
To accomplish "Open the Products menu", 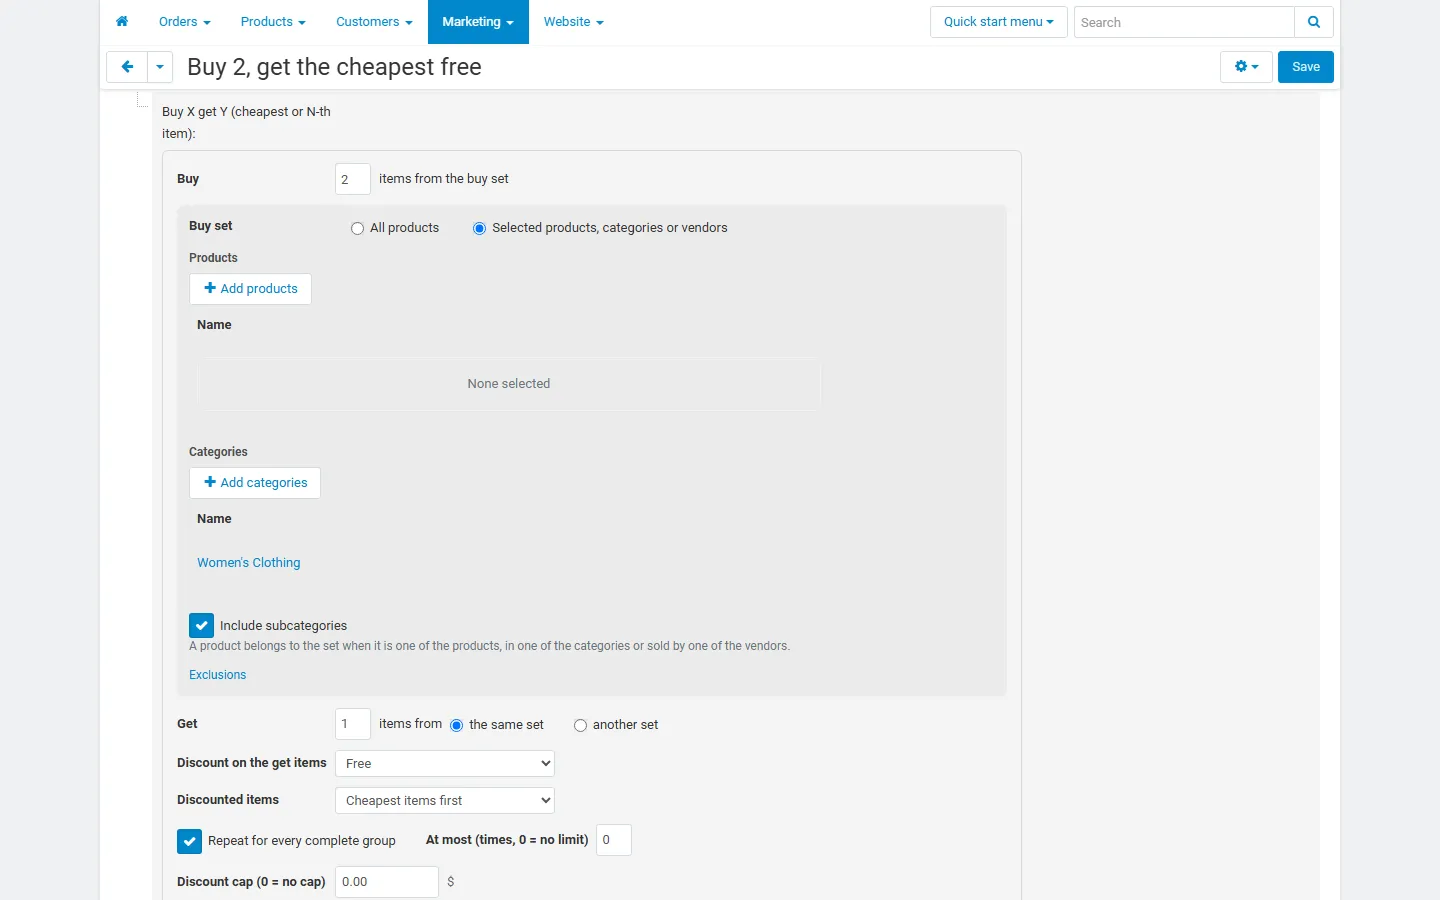I will pyautogui.click(x=273, y=22).
